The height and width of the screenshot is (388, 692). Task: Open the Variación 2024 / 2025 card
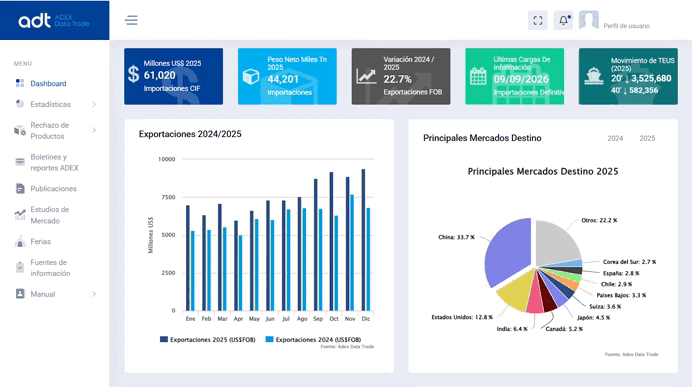(401, 76)
